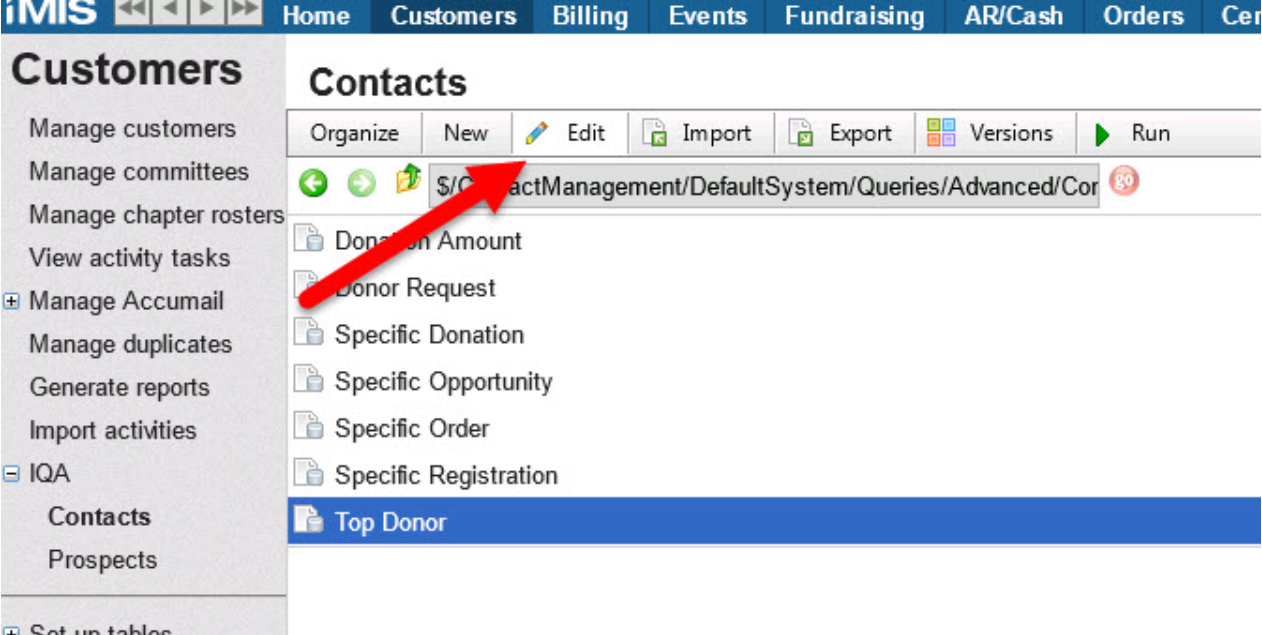Click the Export toolbar button

[x=840, y=133]
